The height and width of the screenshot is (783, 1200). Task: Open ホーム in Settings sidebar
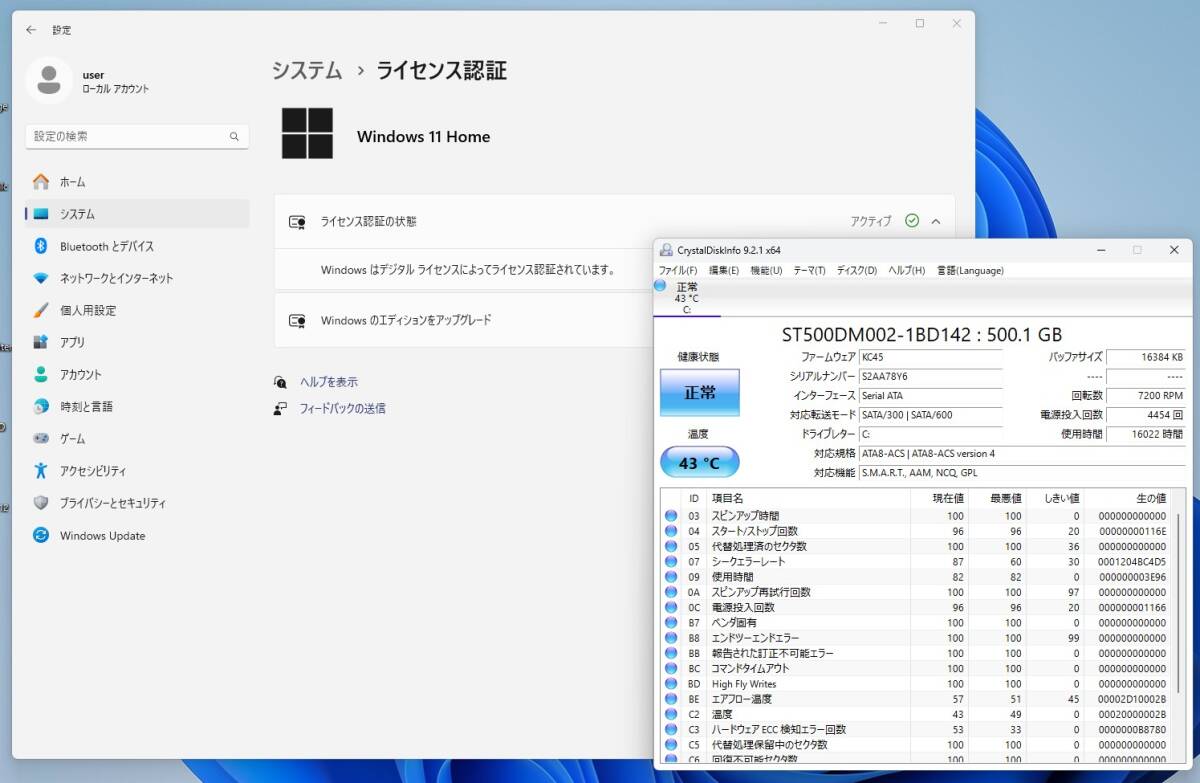click(x=137, y=182)
